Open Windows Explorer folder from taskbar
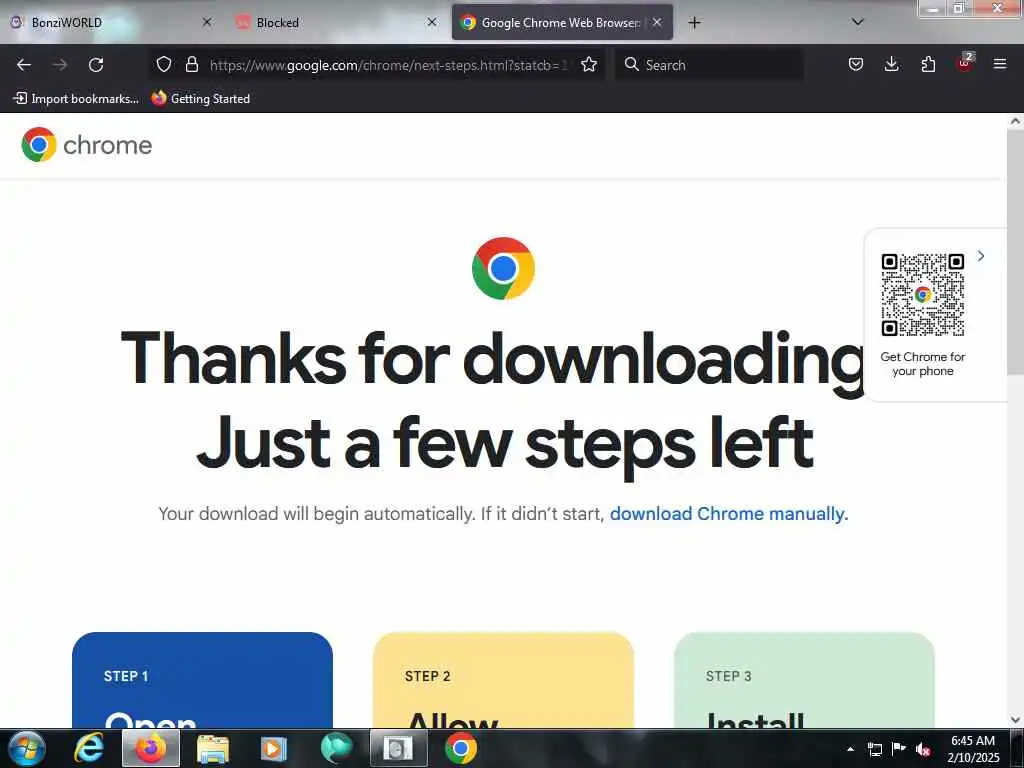This screenshot has height=768, width=1024. pyautogui.click(x=213, y=748)
